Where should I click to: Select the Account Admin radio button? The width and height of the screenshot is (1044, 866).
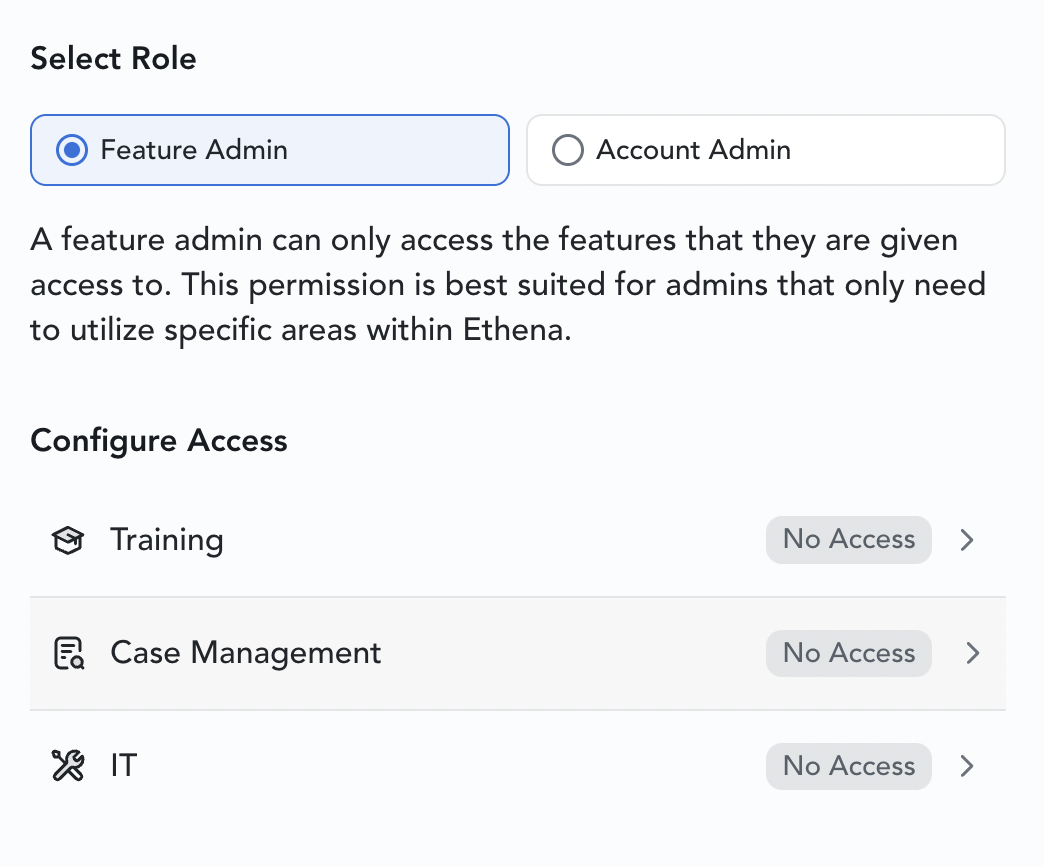567,150
